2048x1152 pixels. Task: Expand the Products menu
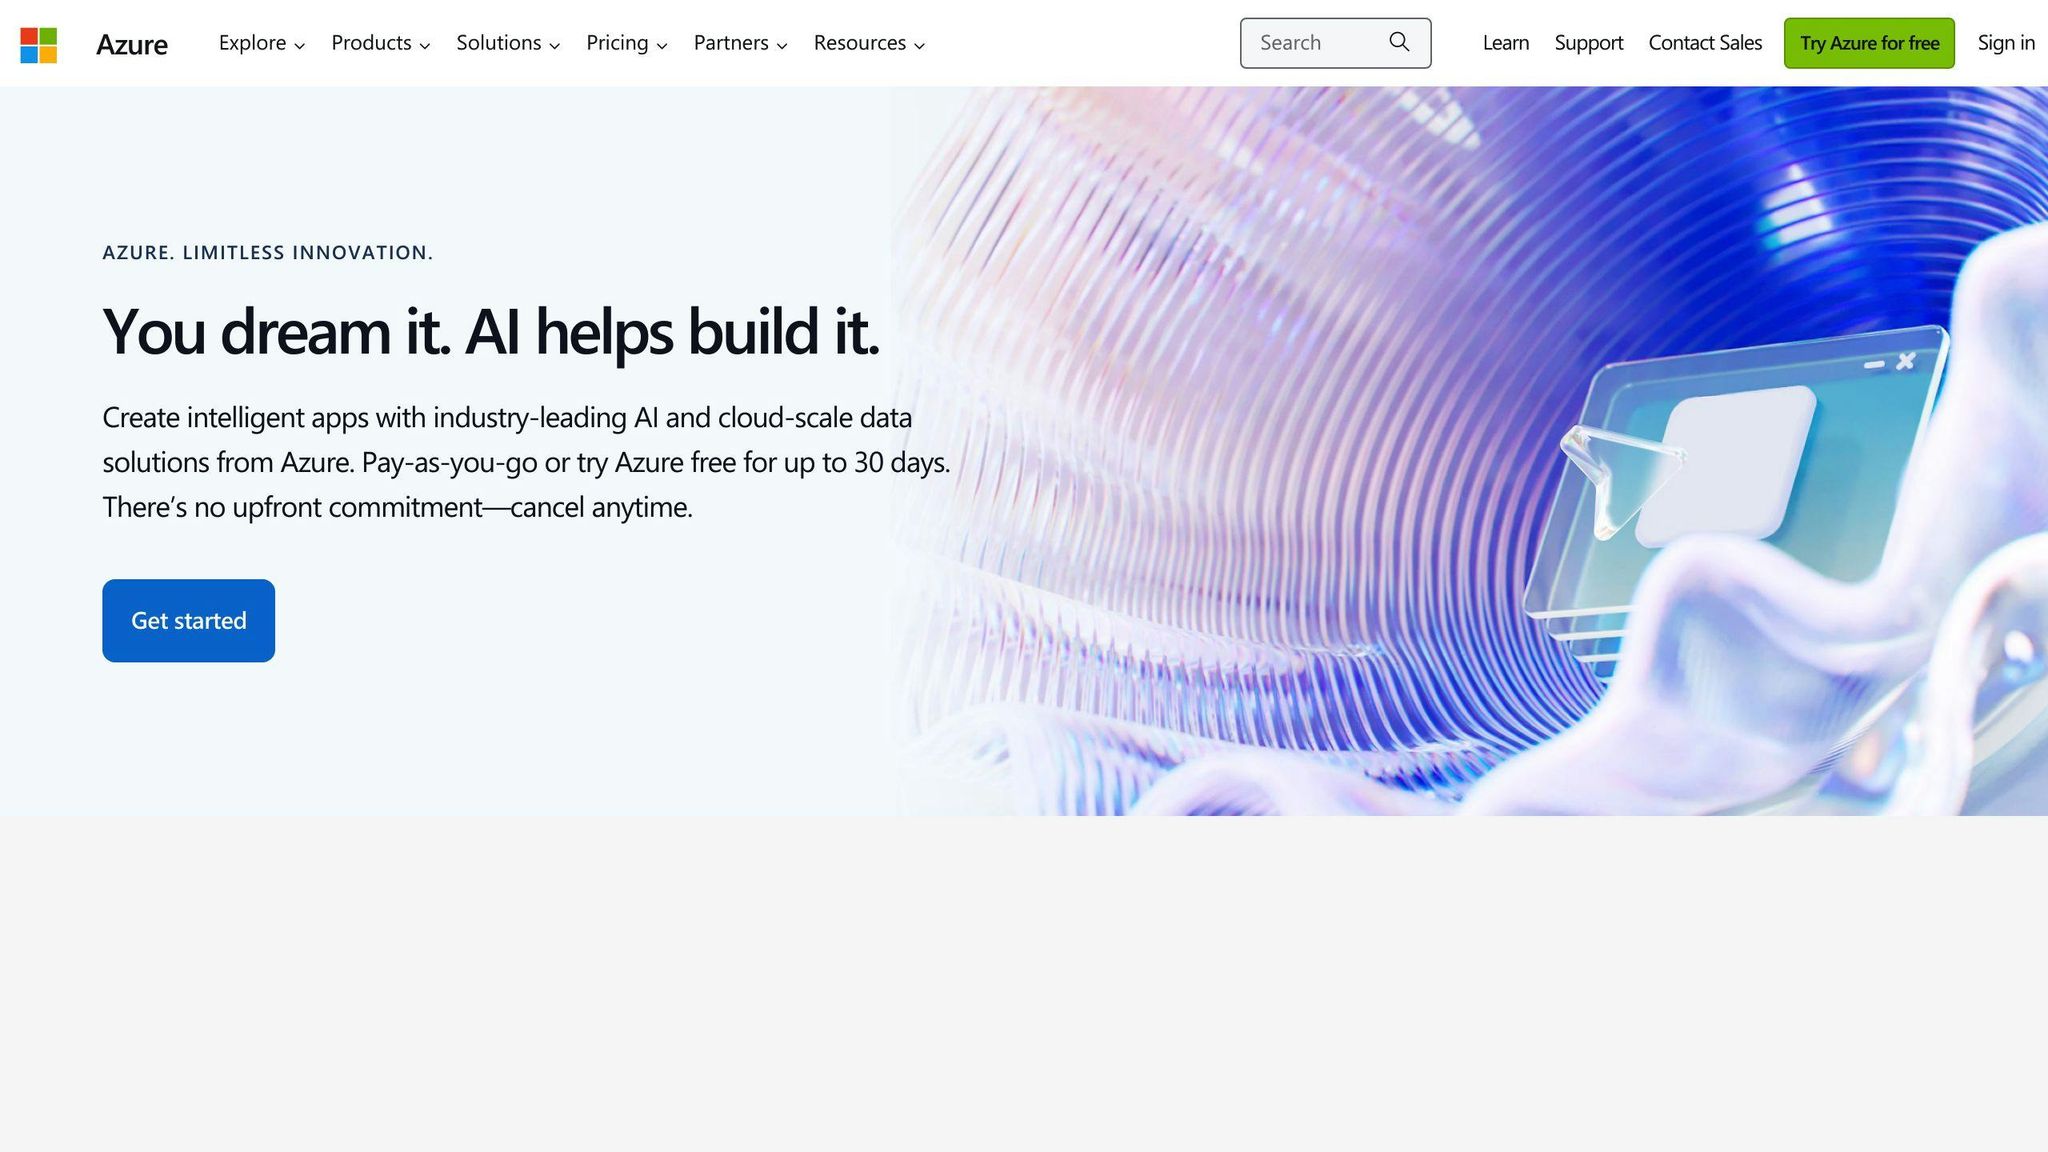(x=381, y=43)
